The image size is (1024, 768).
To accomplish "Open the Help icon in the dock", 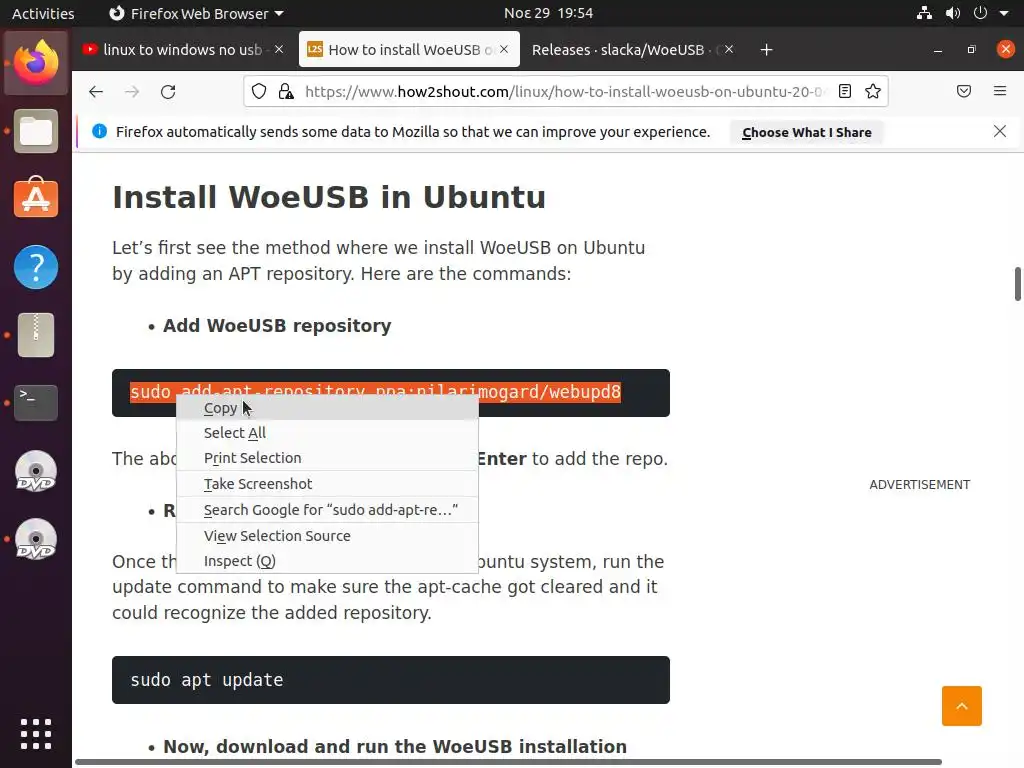I will tap(36, 267).
